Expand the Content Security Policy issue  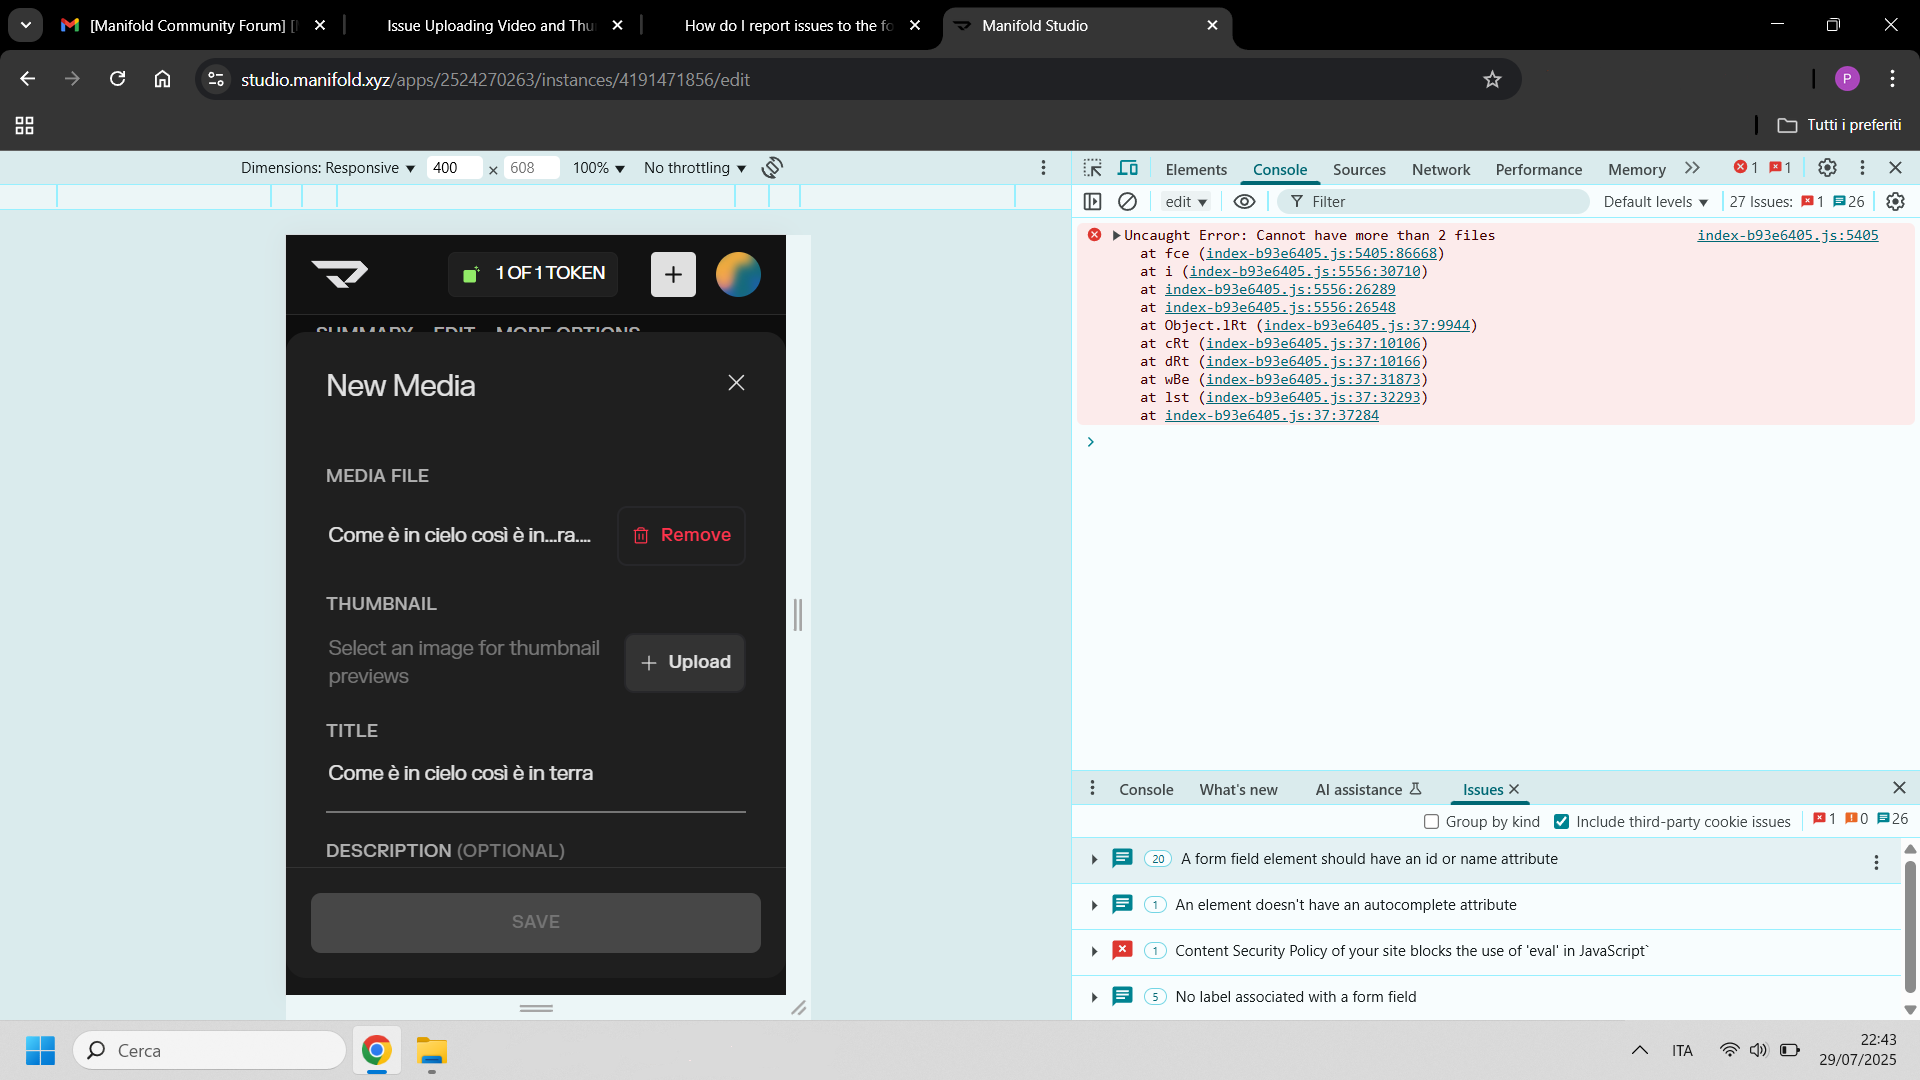pos(1094,951)
